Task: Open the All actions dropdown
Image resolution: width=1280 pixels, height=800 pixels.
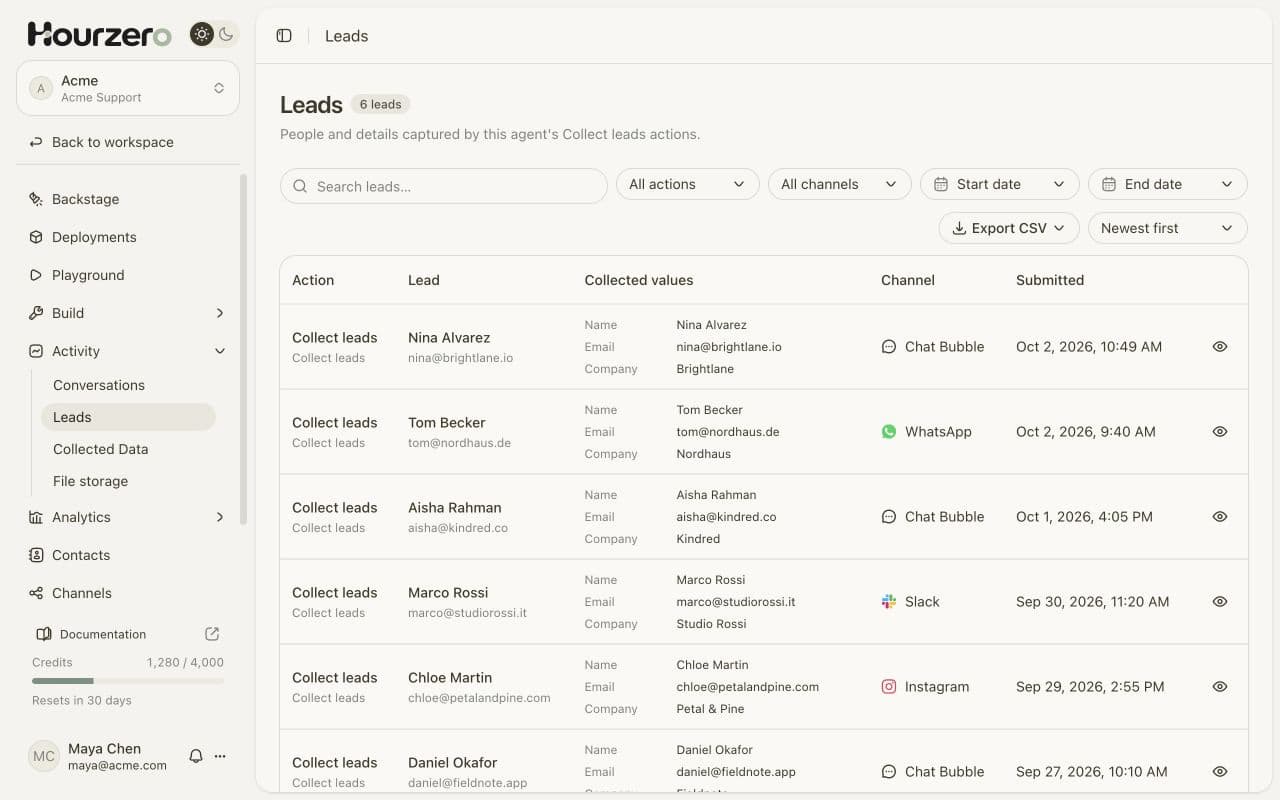Action: click(688, 184)
